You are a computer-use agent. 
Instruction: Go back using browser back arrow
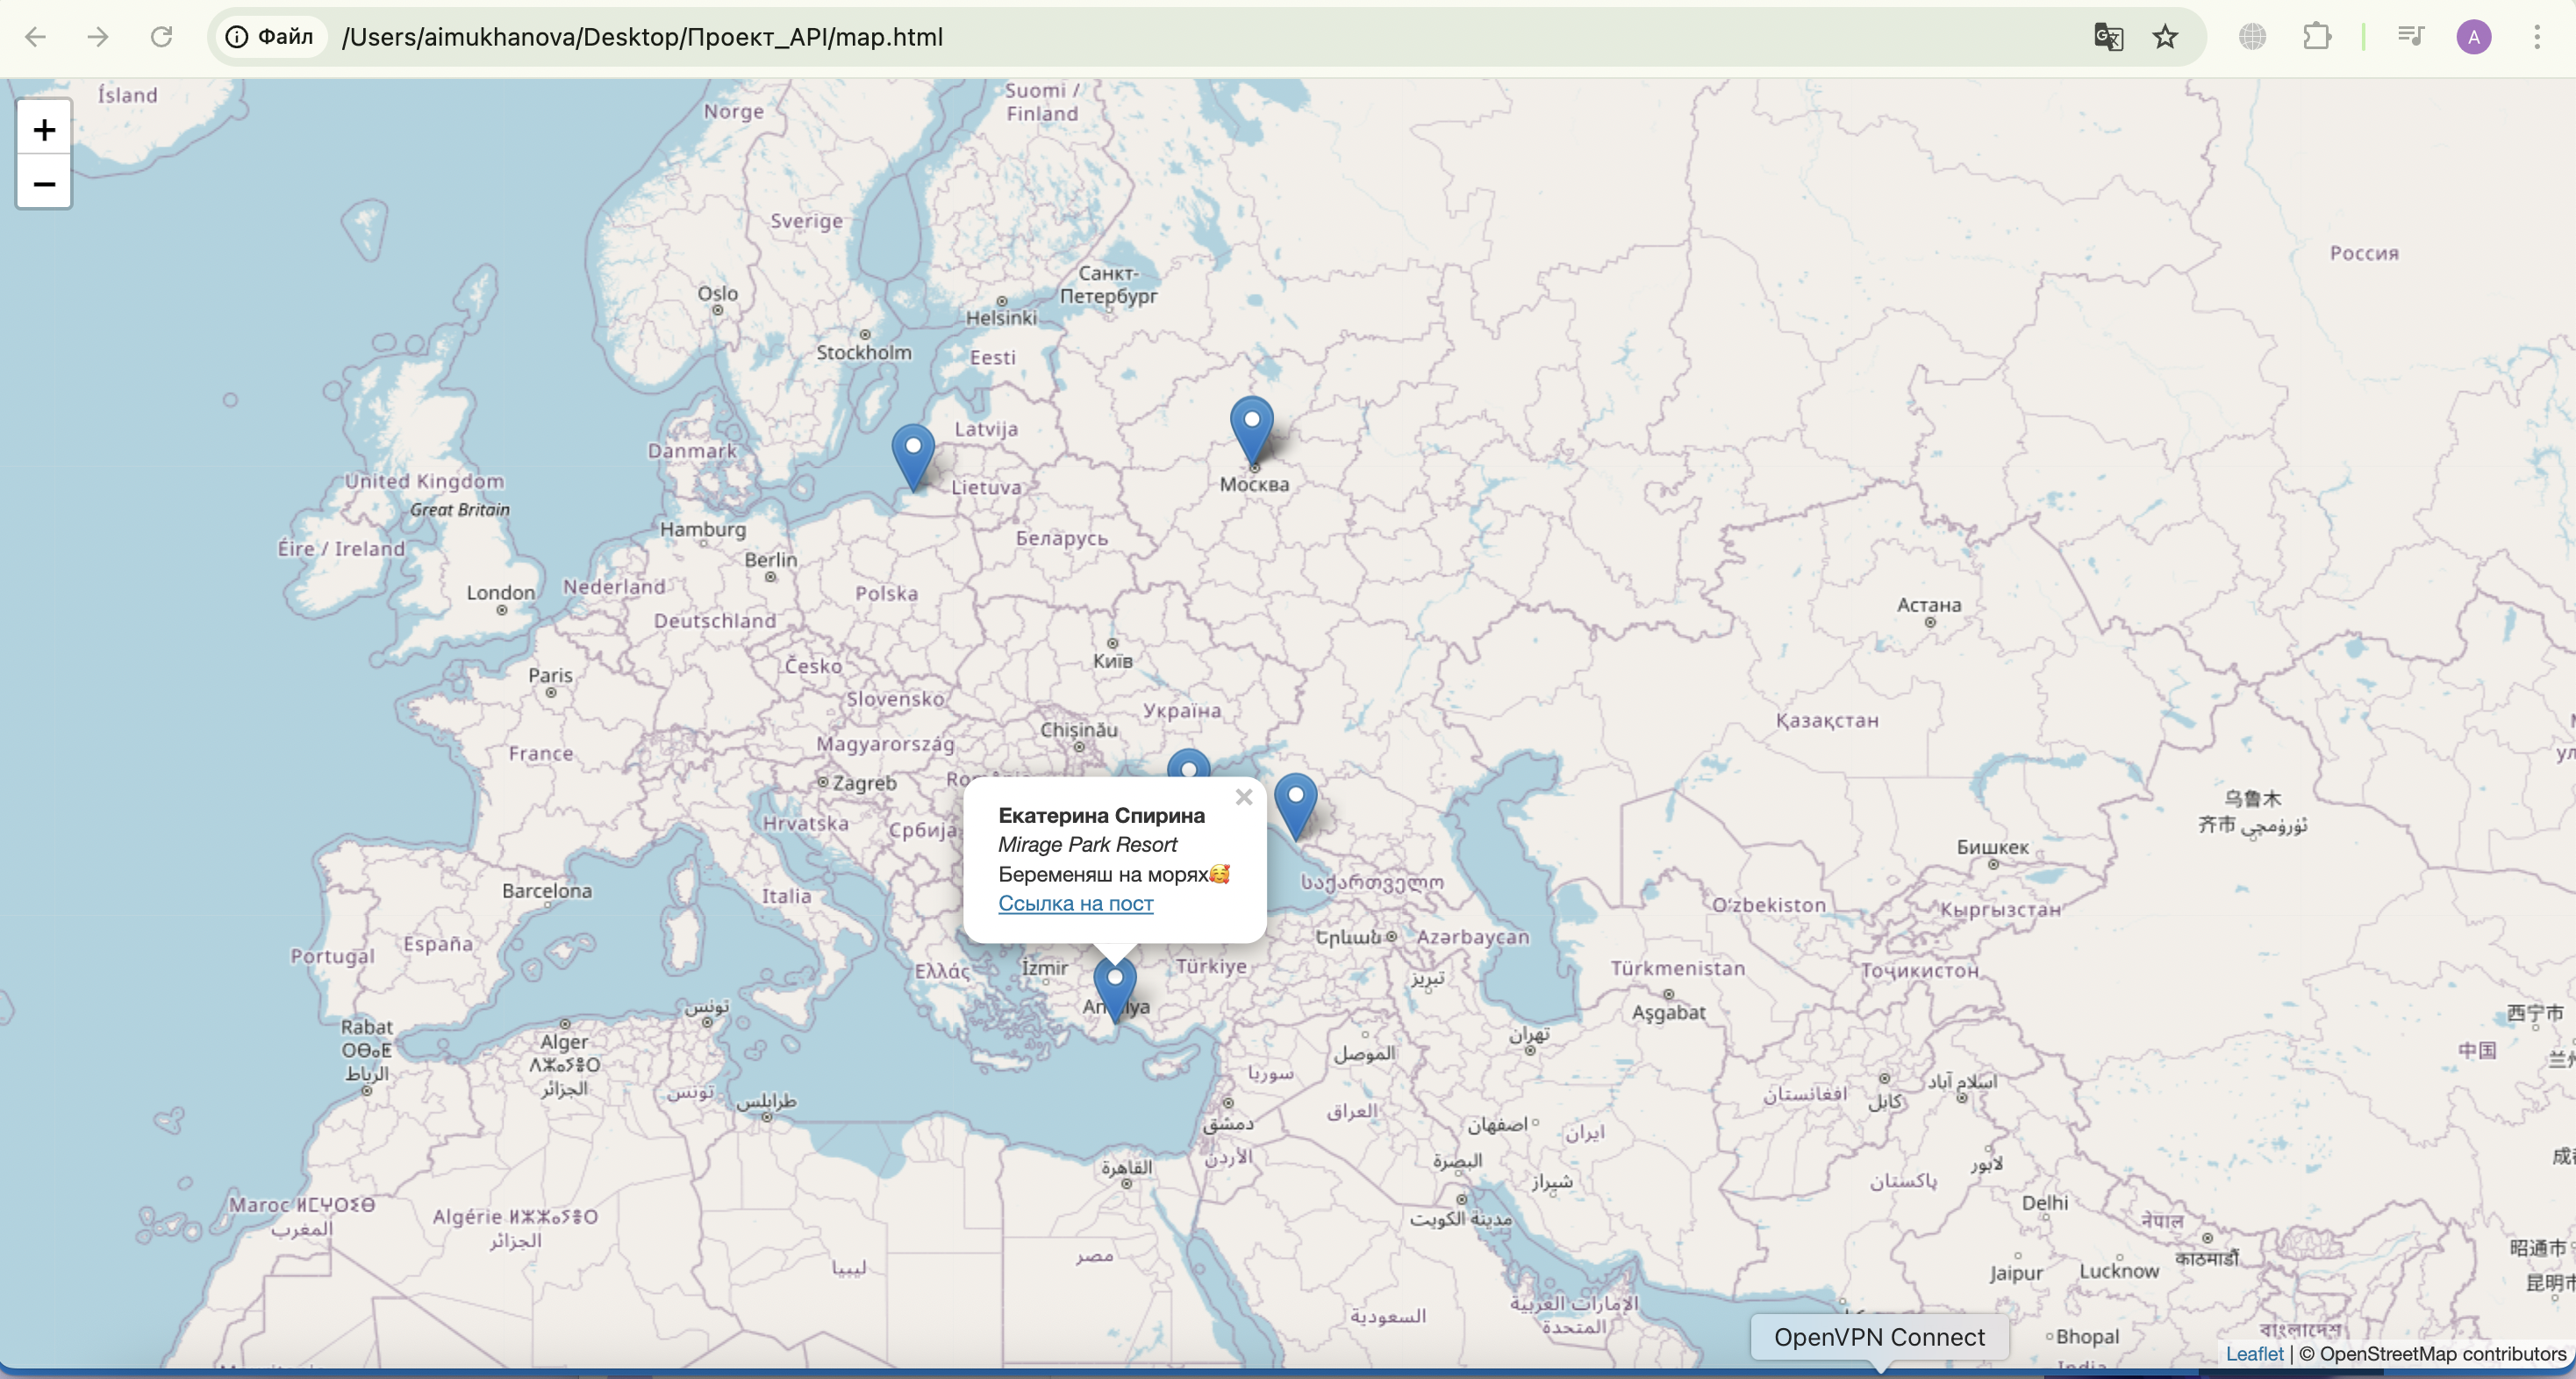click(36, 37)
